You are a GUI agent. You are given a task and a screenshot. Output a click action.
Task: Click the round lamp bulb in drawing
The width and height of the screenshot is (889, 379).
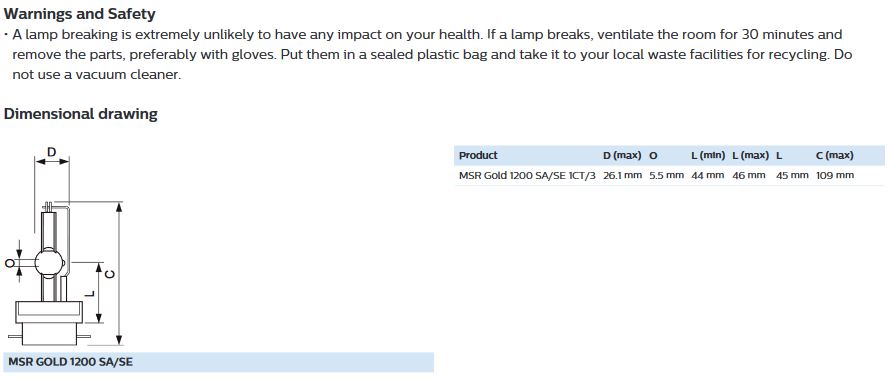pyautogui.click(x=49, y=263)
